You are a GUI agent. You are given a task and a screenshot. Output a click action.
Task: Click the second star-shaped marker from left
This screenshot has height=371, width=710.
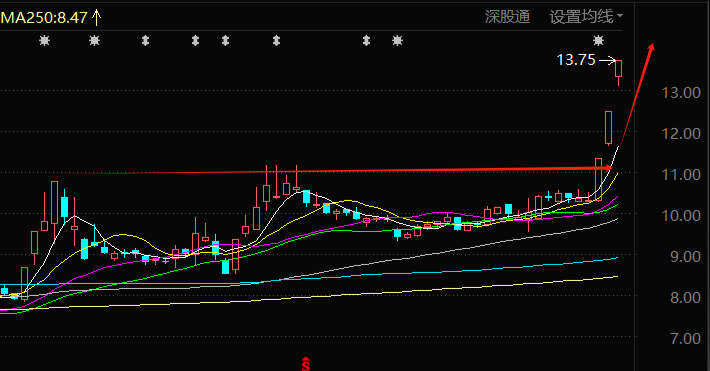(x=94, y=41)
